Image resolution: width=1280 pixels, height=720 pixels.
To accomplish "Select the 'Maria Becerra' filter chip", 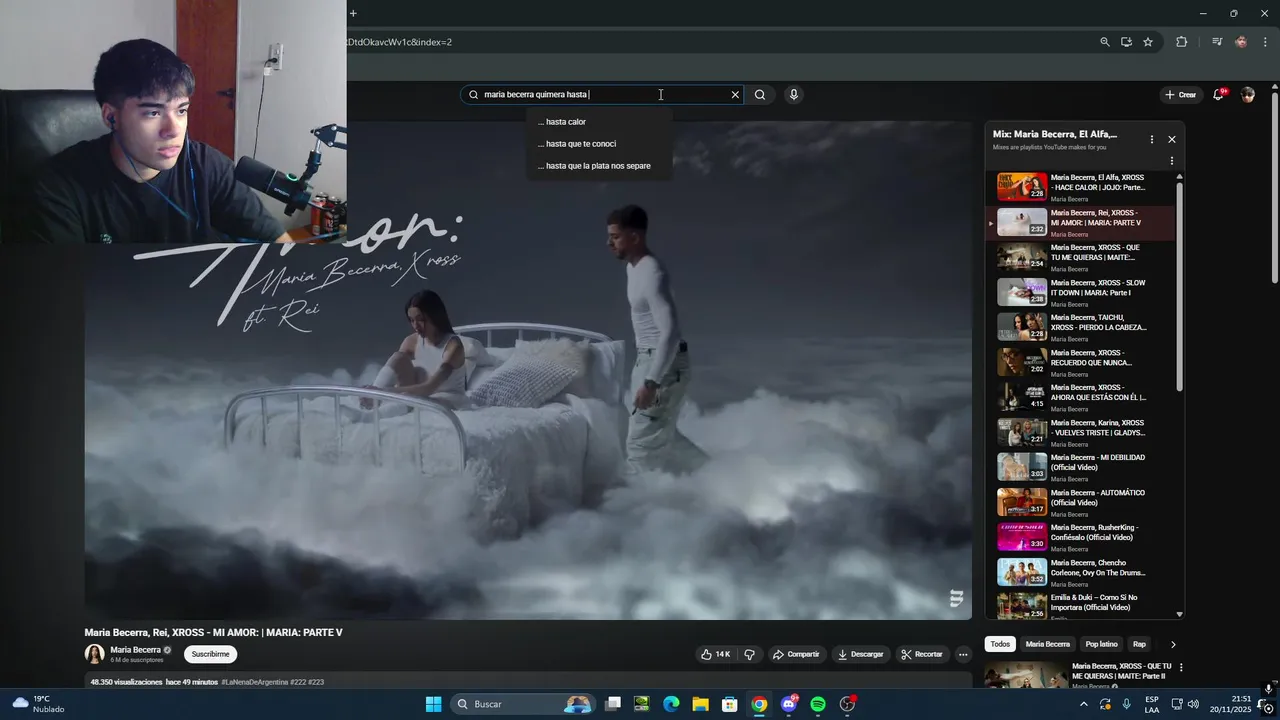I will (x=1048, y=644).
